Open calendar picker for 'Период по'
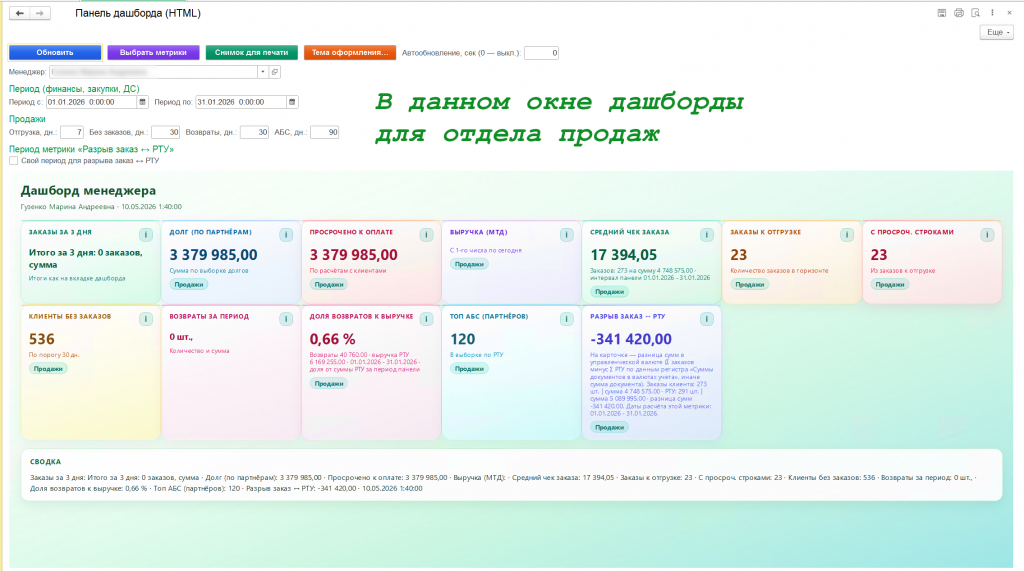This screenshot has height=571, width=1024. pos(292,102)
